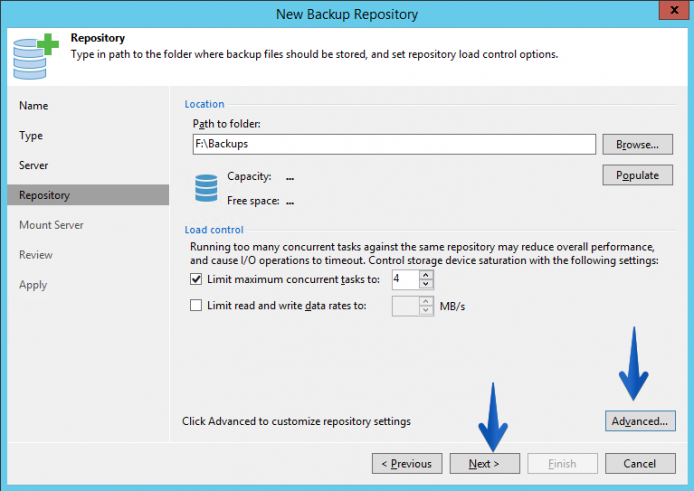Open Advanced repository settings
The height and width of the screenshot is (491, 694).
pos(640,421)
